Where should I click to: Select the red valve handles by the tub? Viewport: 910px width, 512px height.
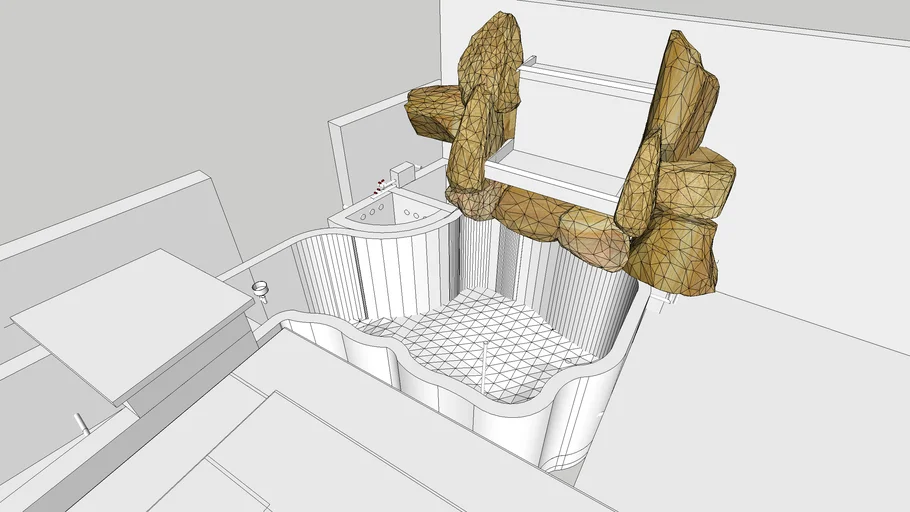[380, 184]
